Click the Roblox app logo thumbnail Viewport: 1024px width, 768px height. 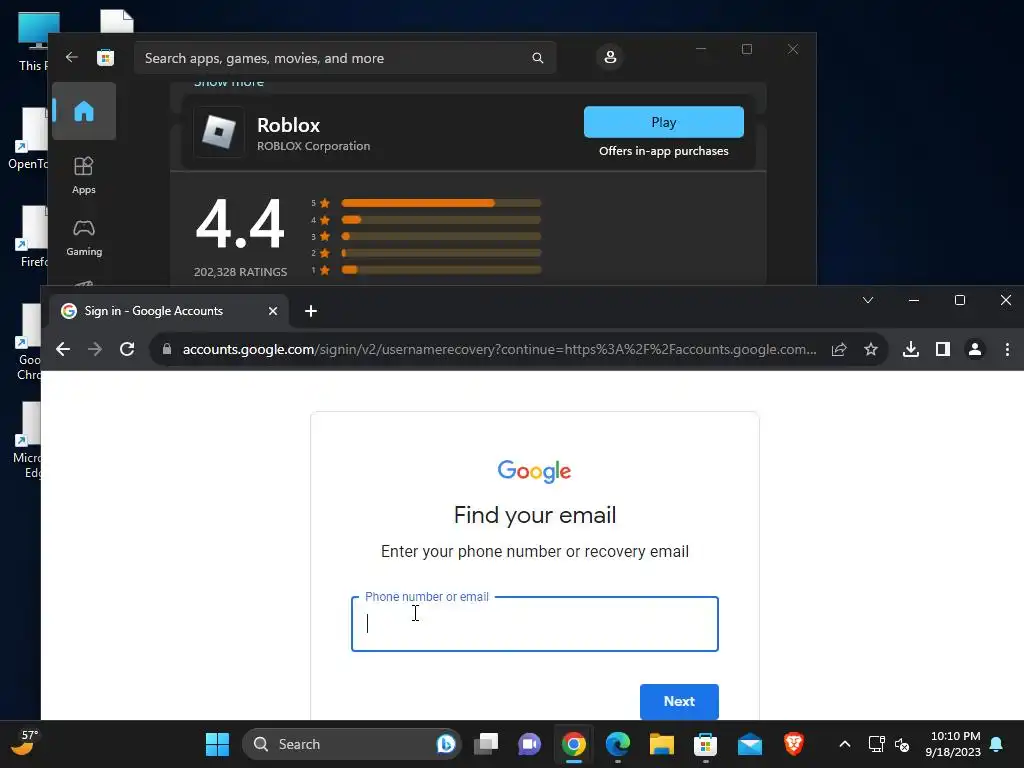click(219, 133)
